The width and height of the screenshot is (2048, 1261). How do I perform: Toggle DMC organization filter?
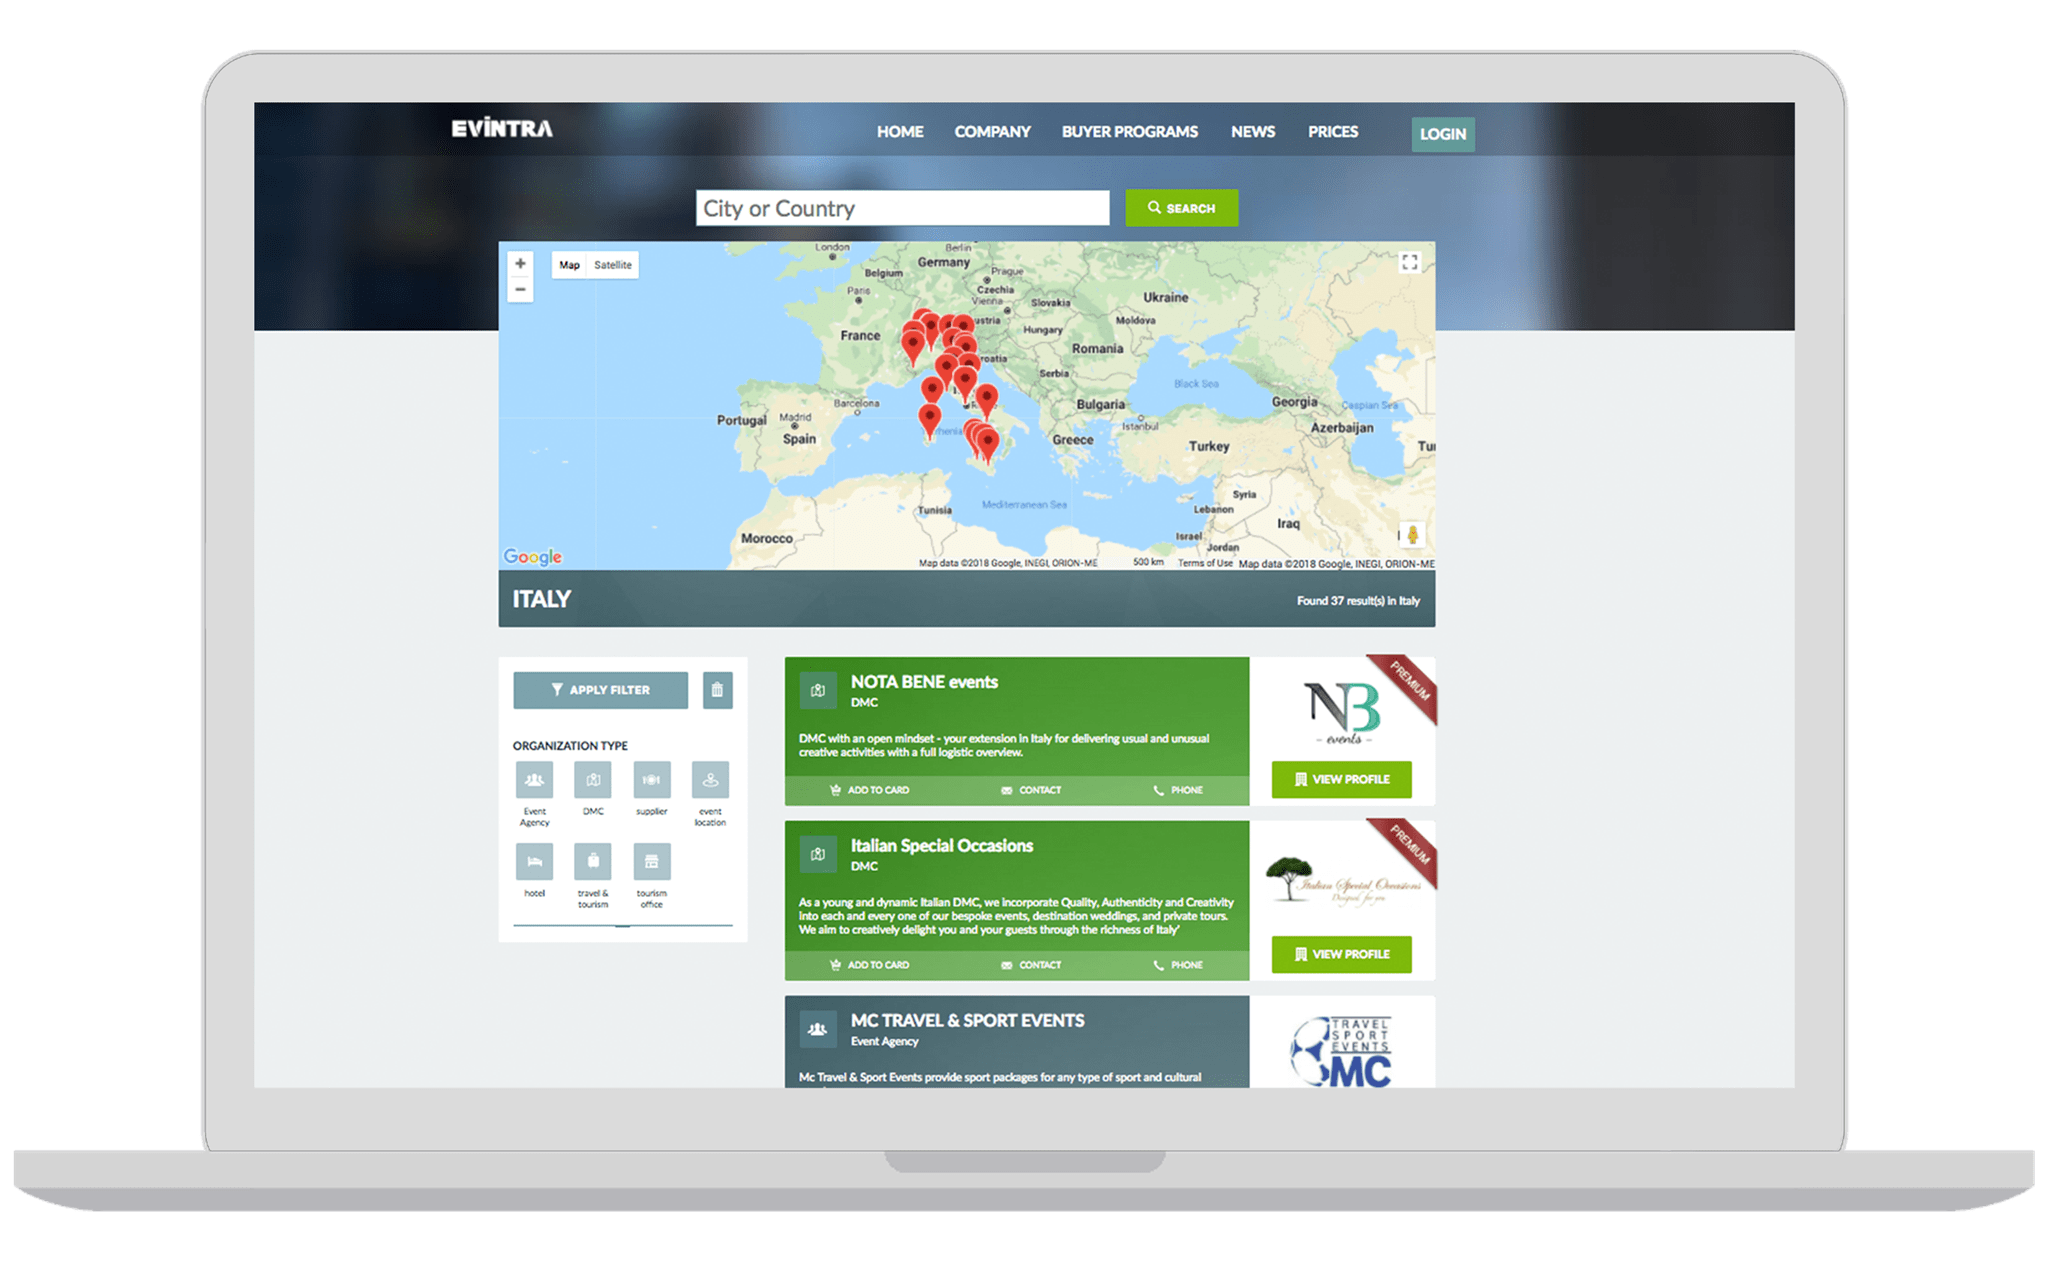pyautogui.click(x=593, y=780)
